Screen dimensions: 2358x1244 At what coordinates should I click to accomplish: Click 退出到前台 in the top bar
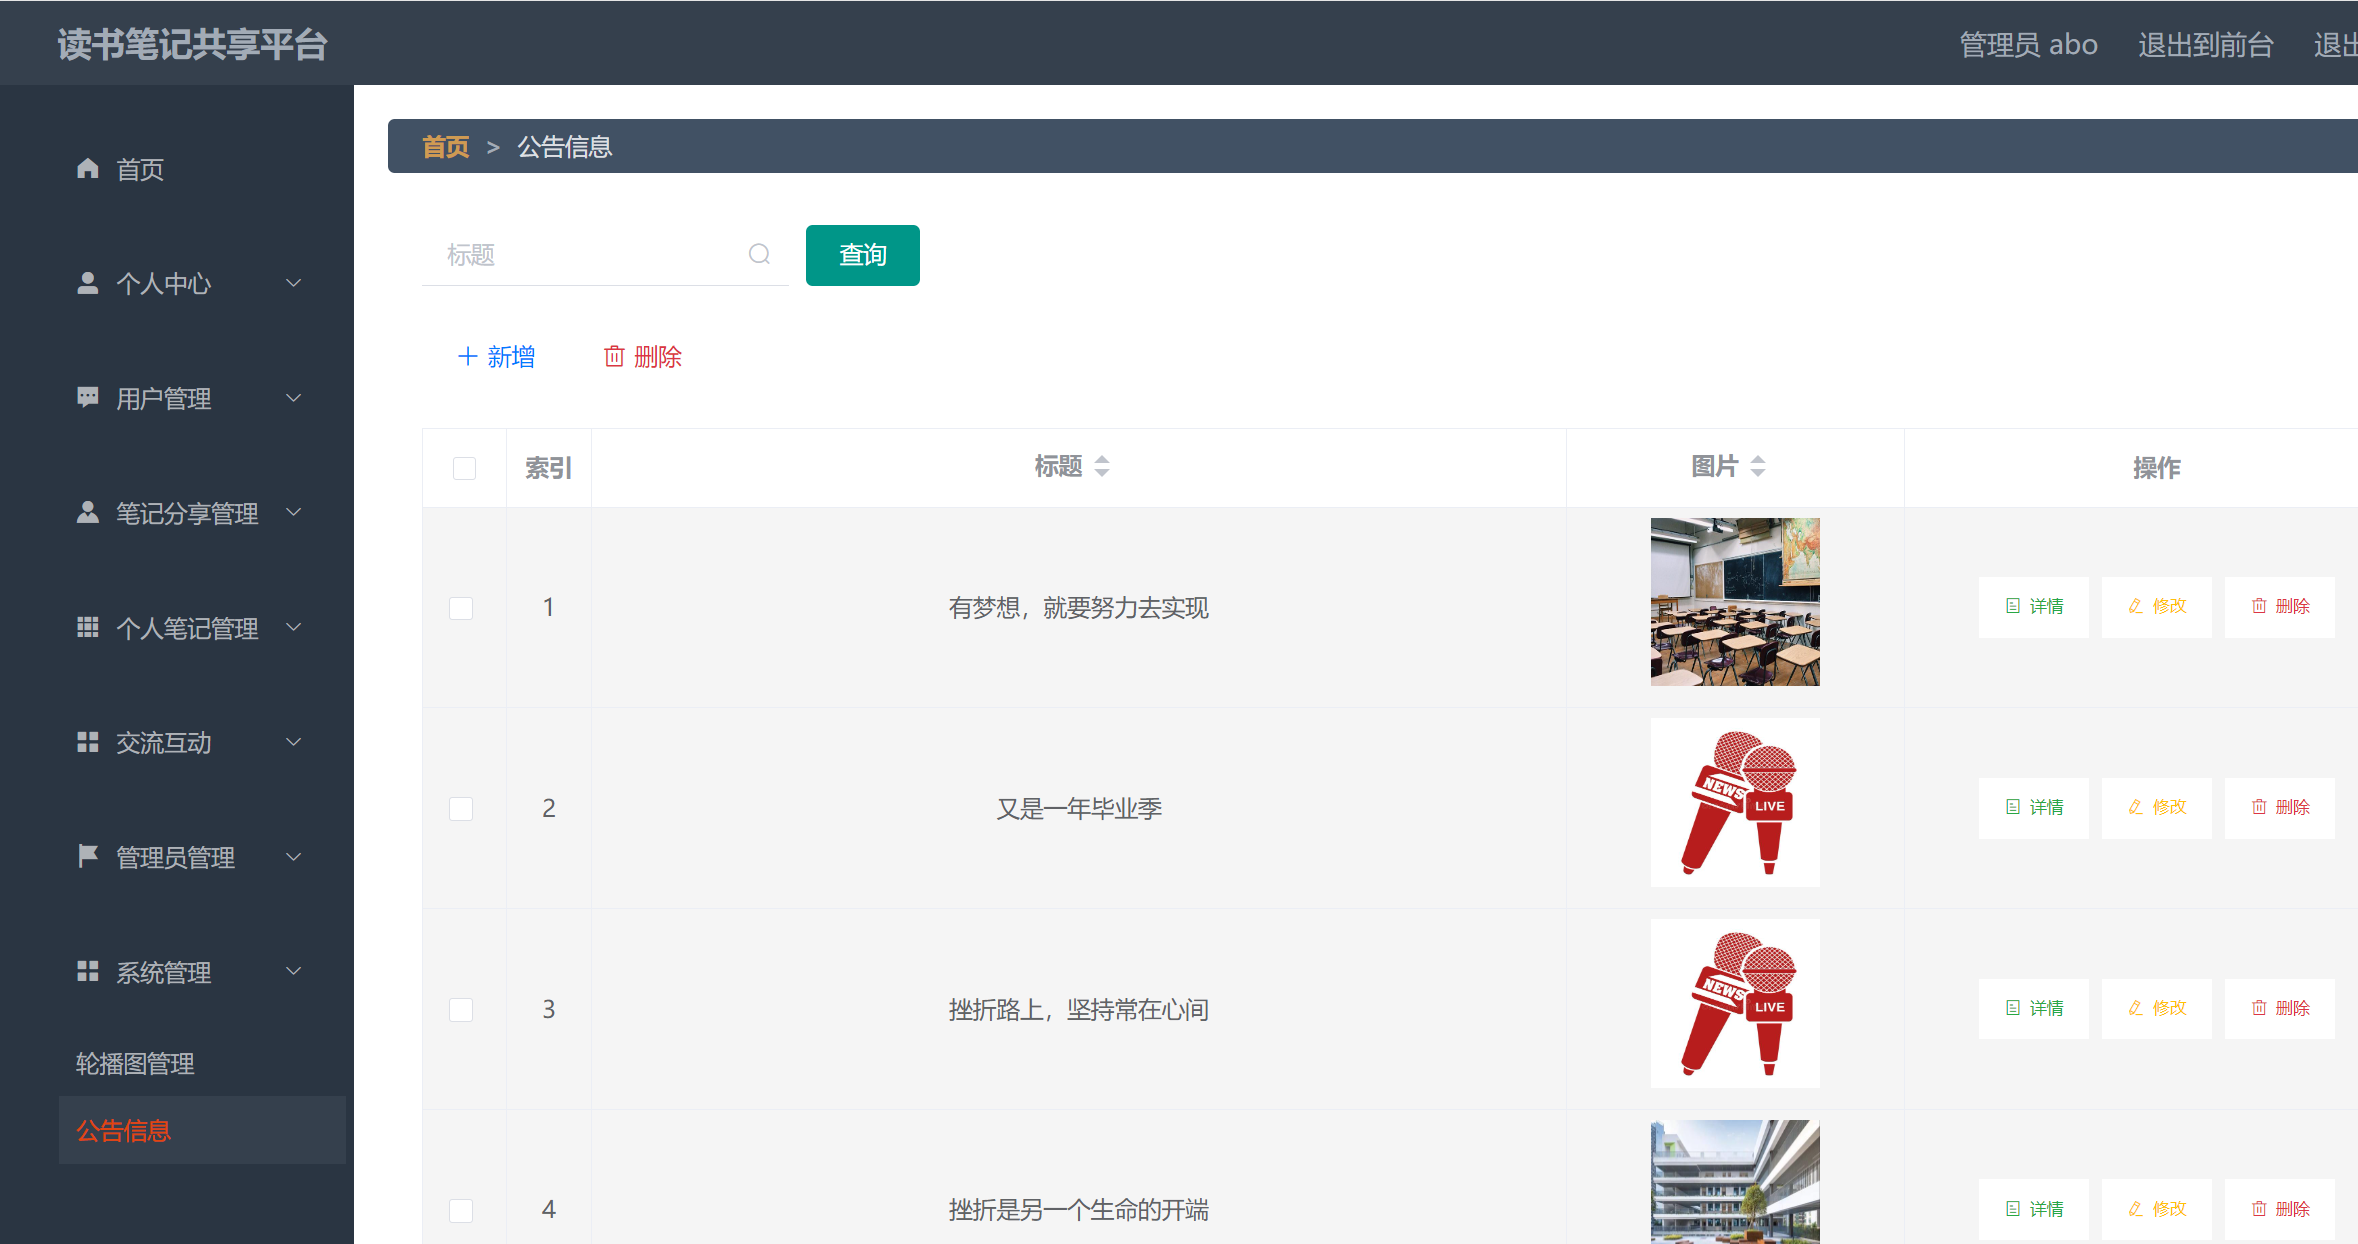click(2205, 43)
